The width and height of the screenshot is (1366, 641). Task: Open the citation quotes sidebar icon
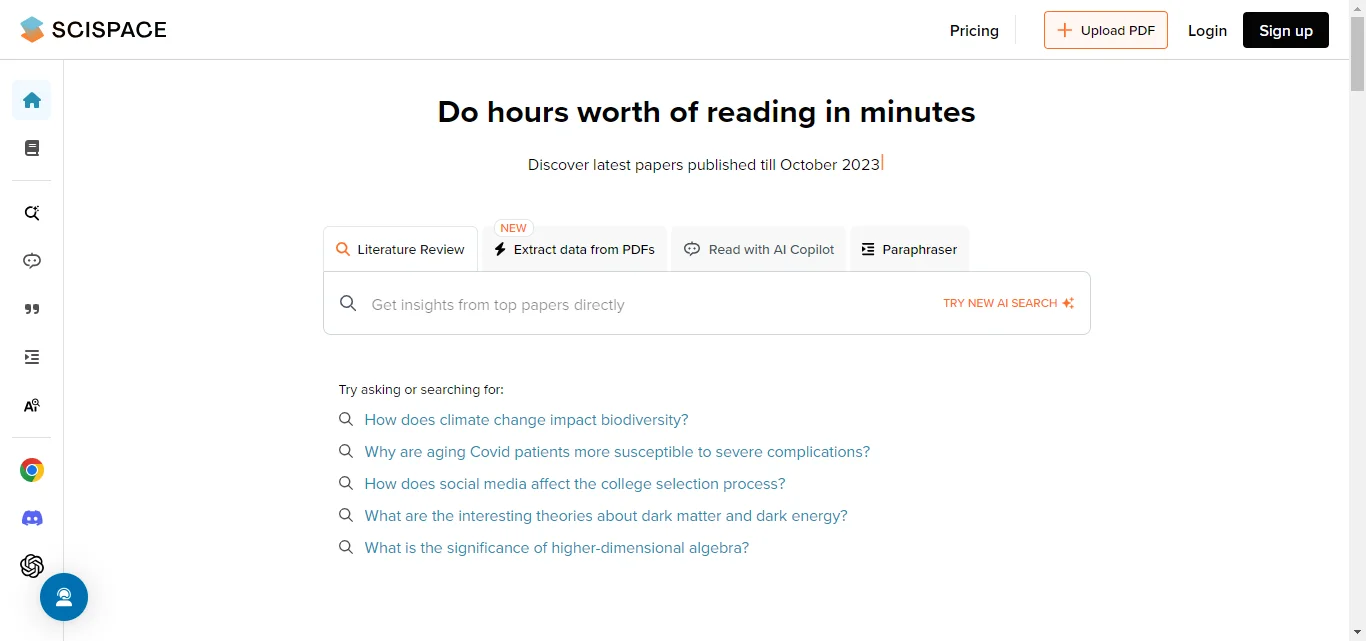(x=32, y=309)
